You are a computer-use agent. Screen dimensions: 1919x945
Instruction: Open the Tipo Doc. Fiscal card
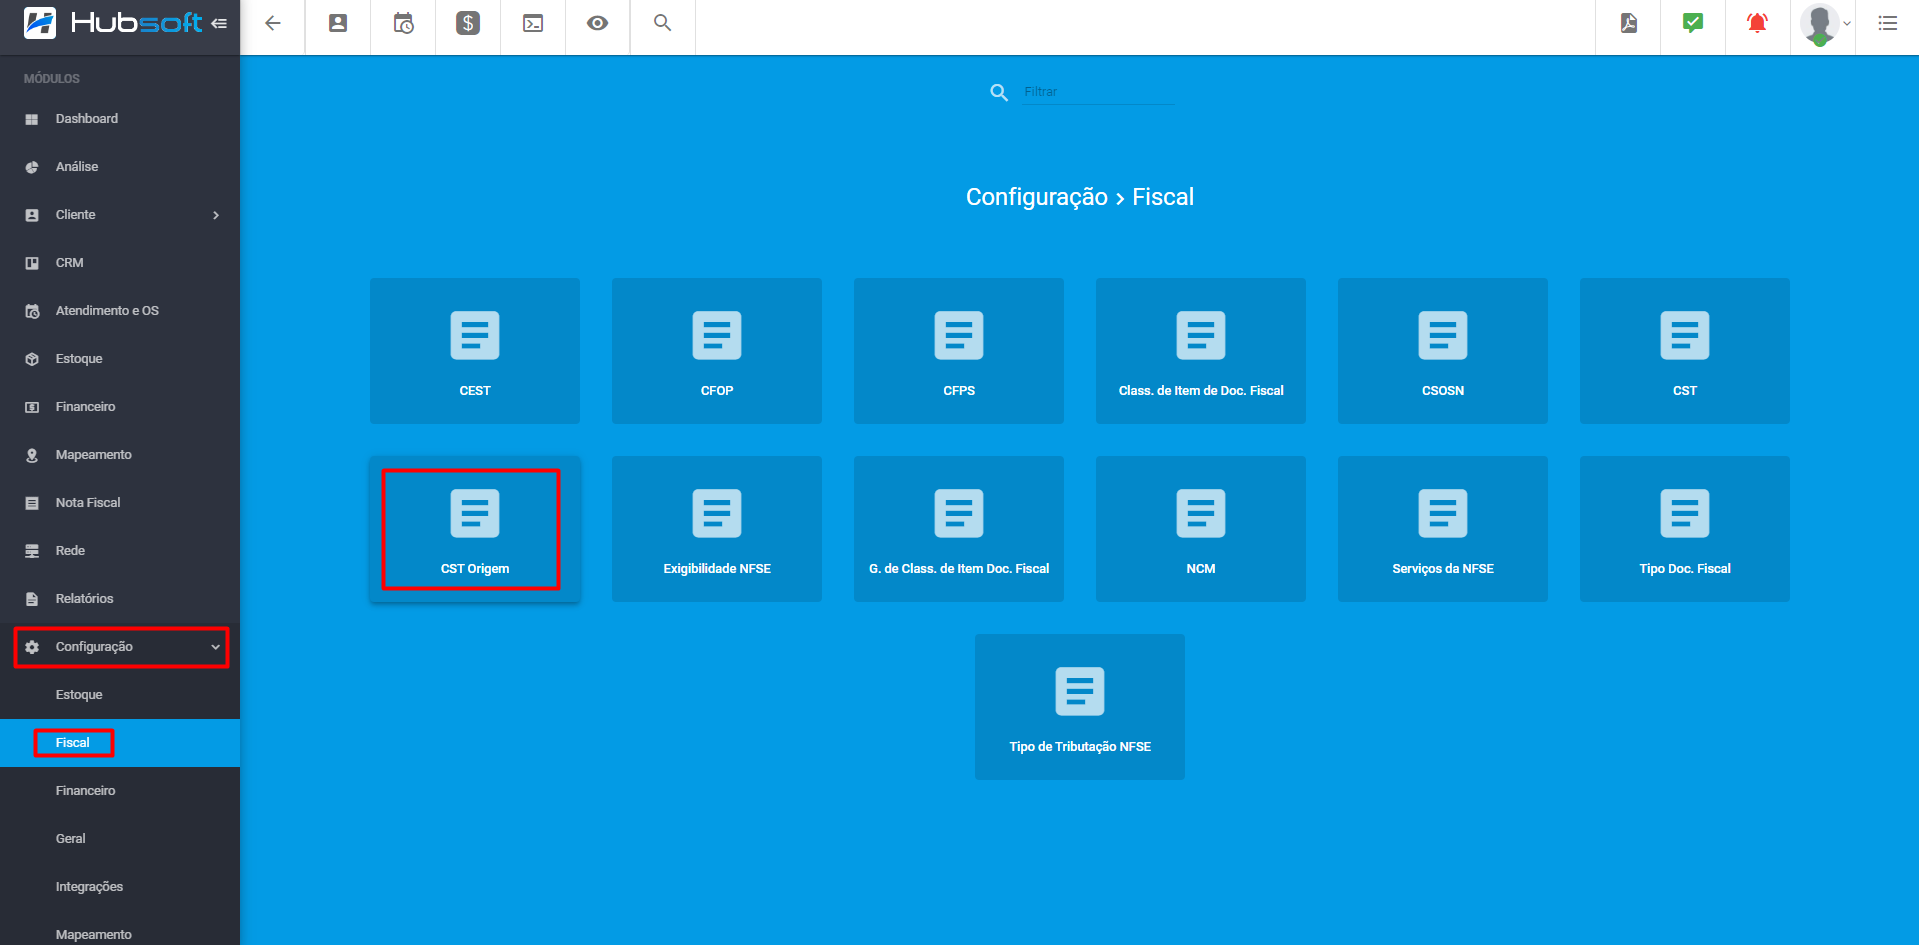(1685, 529)
